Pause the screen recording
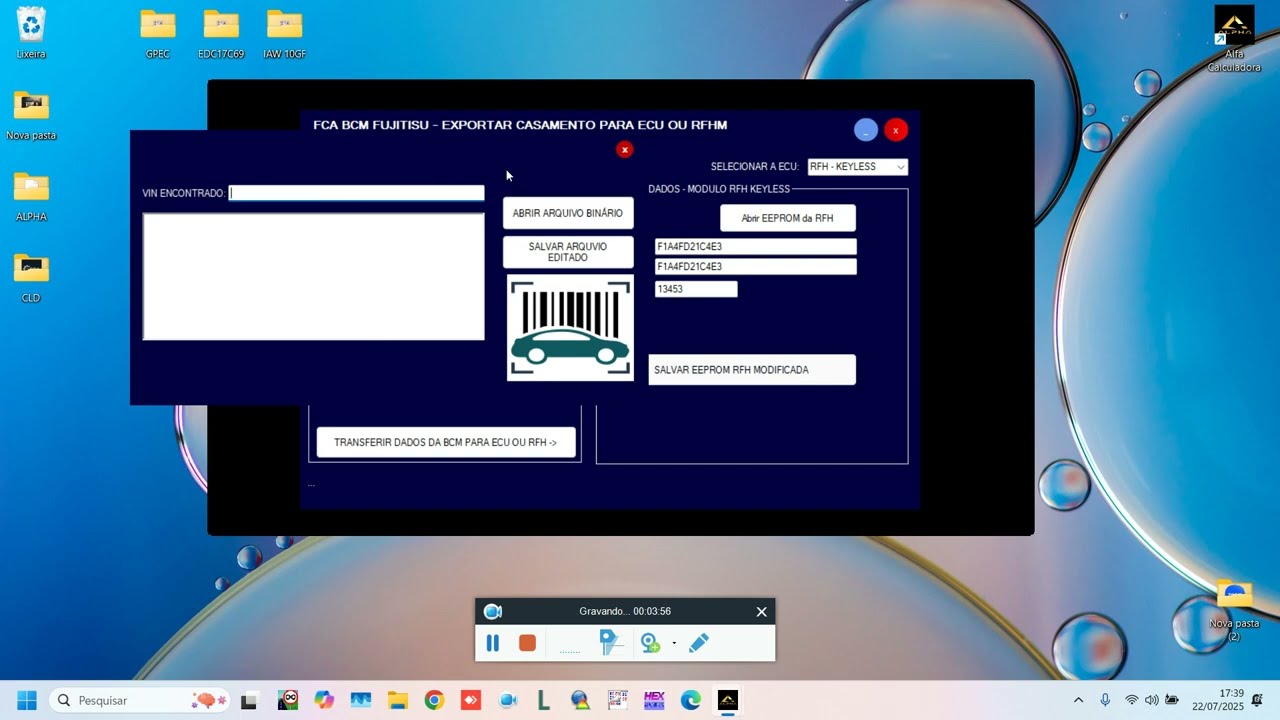1280x720 pixels. click(x=492, y=643)
